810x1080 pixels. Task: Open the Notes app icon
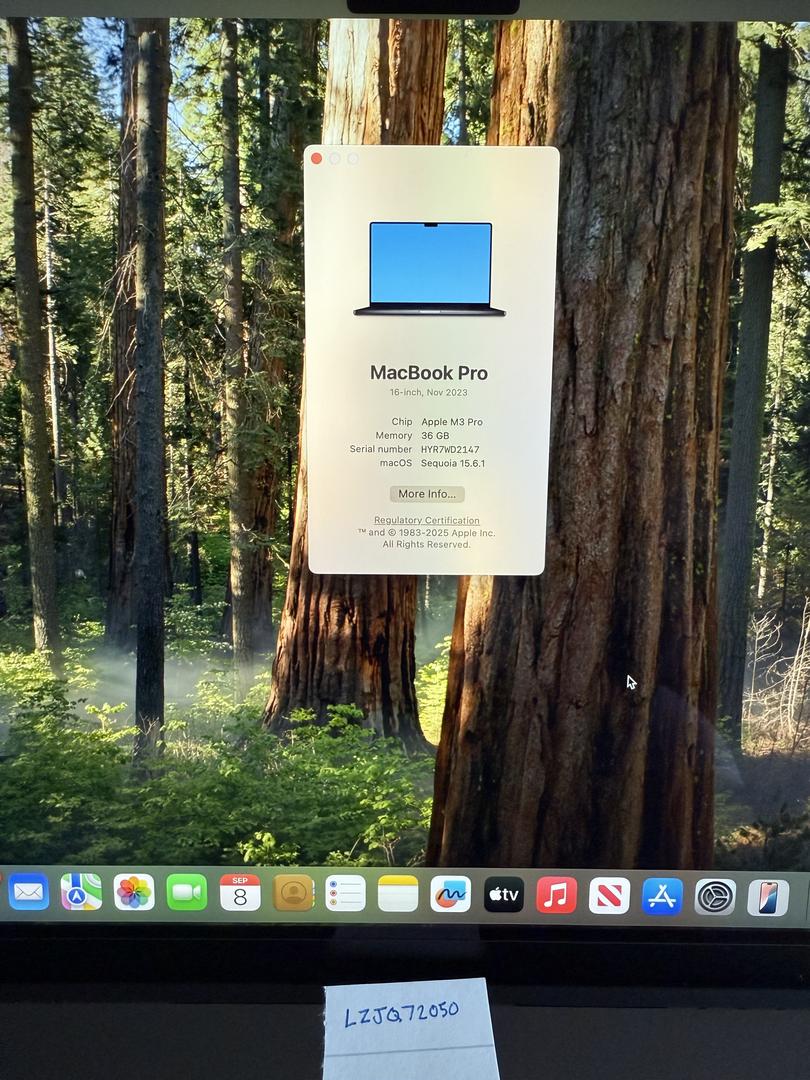pos(398,894)
